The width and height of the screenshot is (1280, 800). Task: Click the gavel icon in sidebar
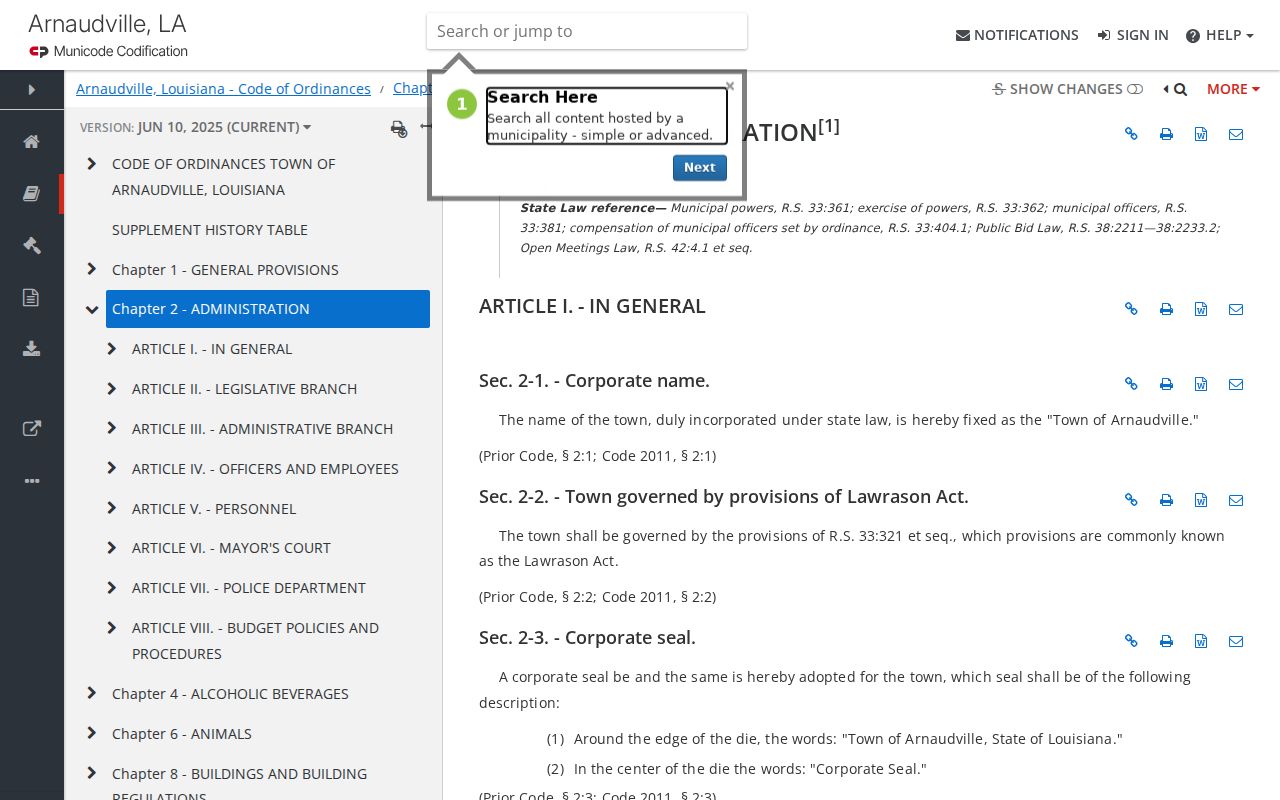click(x=31, y=245)
